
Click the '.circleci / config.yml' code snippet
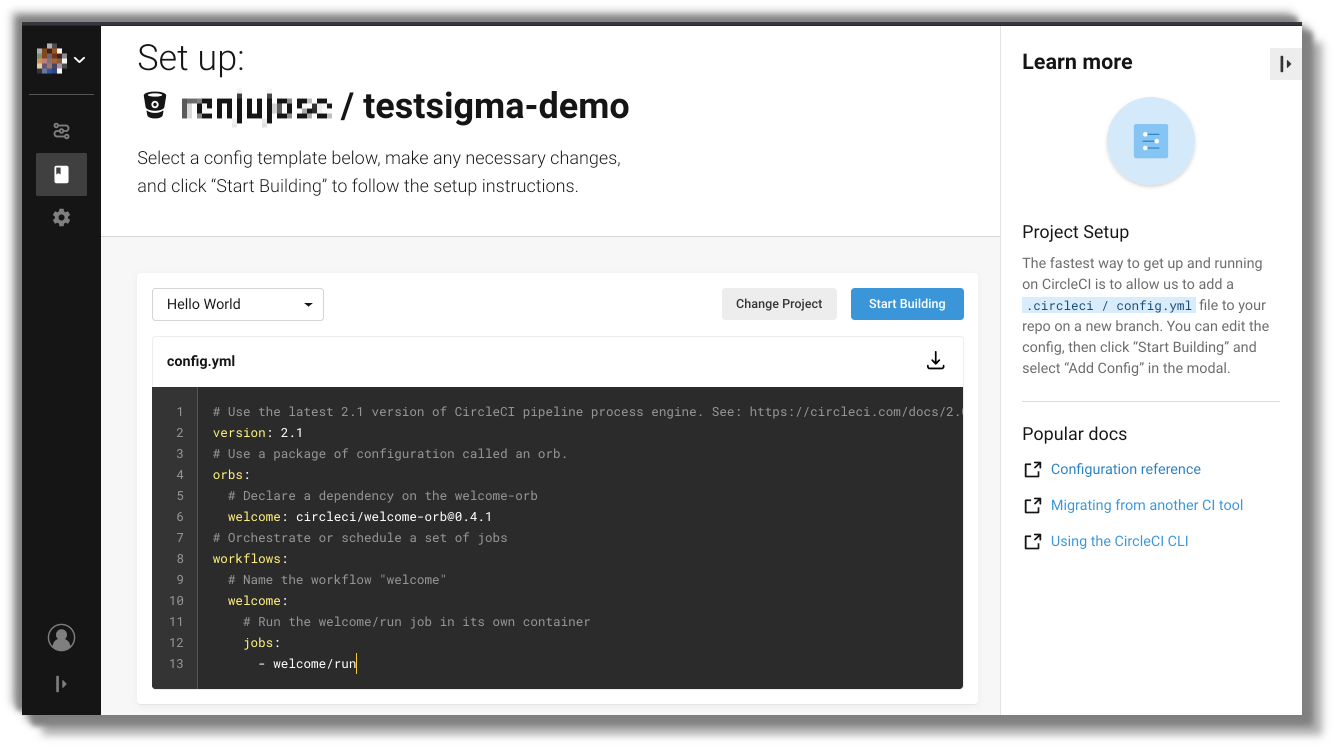coord(1108,306)
